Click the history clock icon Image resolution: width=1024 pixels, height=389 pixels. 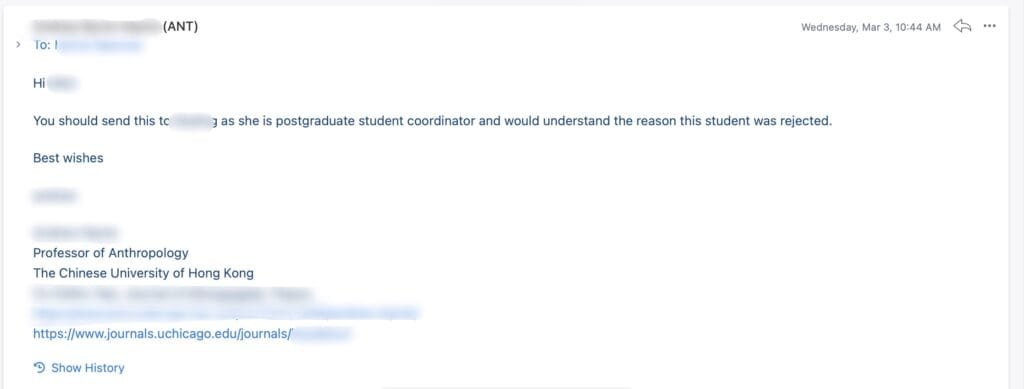point(39,367)
